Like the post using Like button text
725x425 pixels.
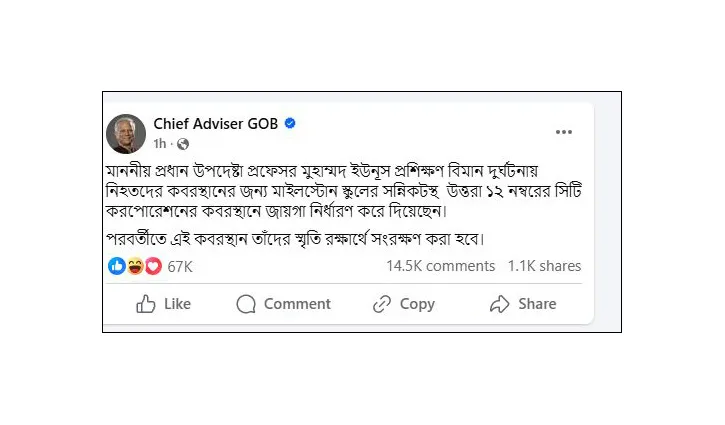(x=178, y=304)
